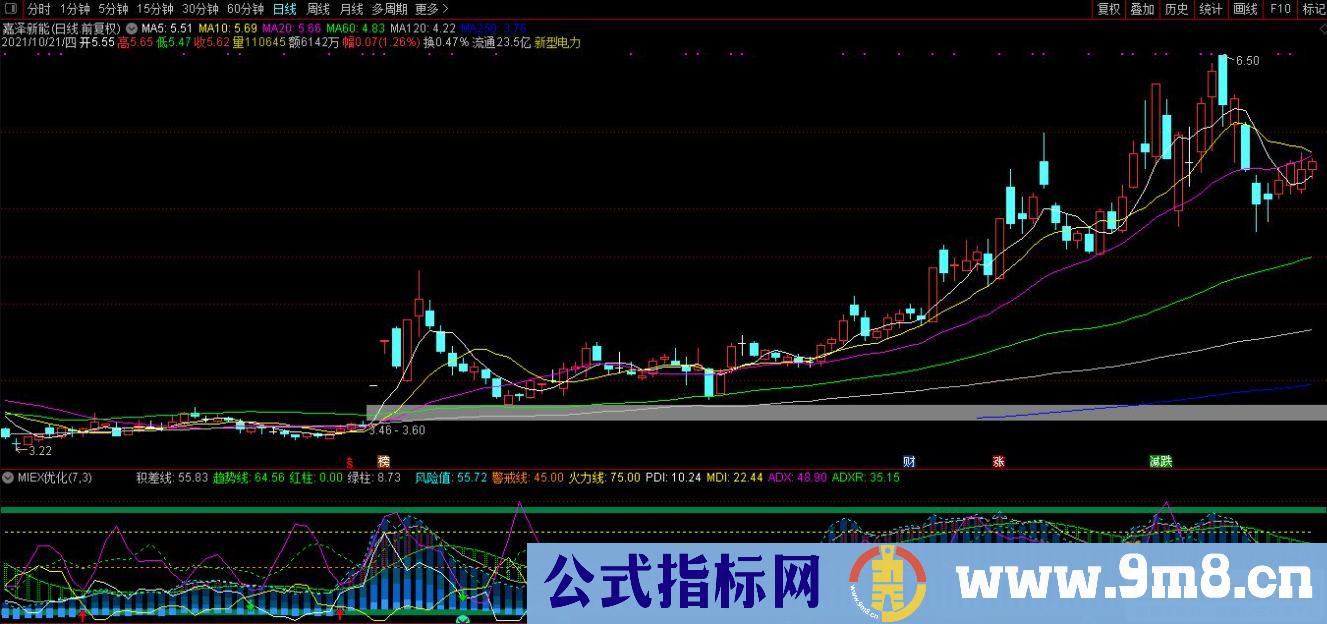Click the 榜 event marker icon
This screenshot has height=624, width=1327.
coord(383,462)
